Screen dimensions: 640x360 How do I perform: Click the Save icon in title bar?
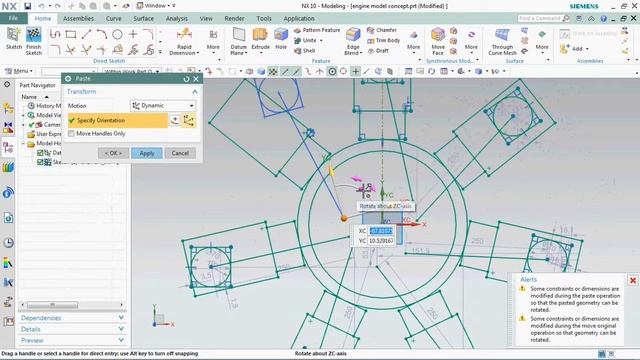point(27,6)
